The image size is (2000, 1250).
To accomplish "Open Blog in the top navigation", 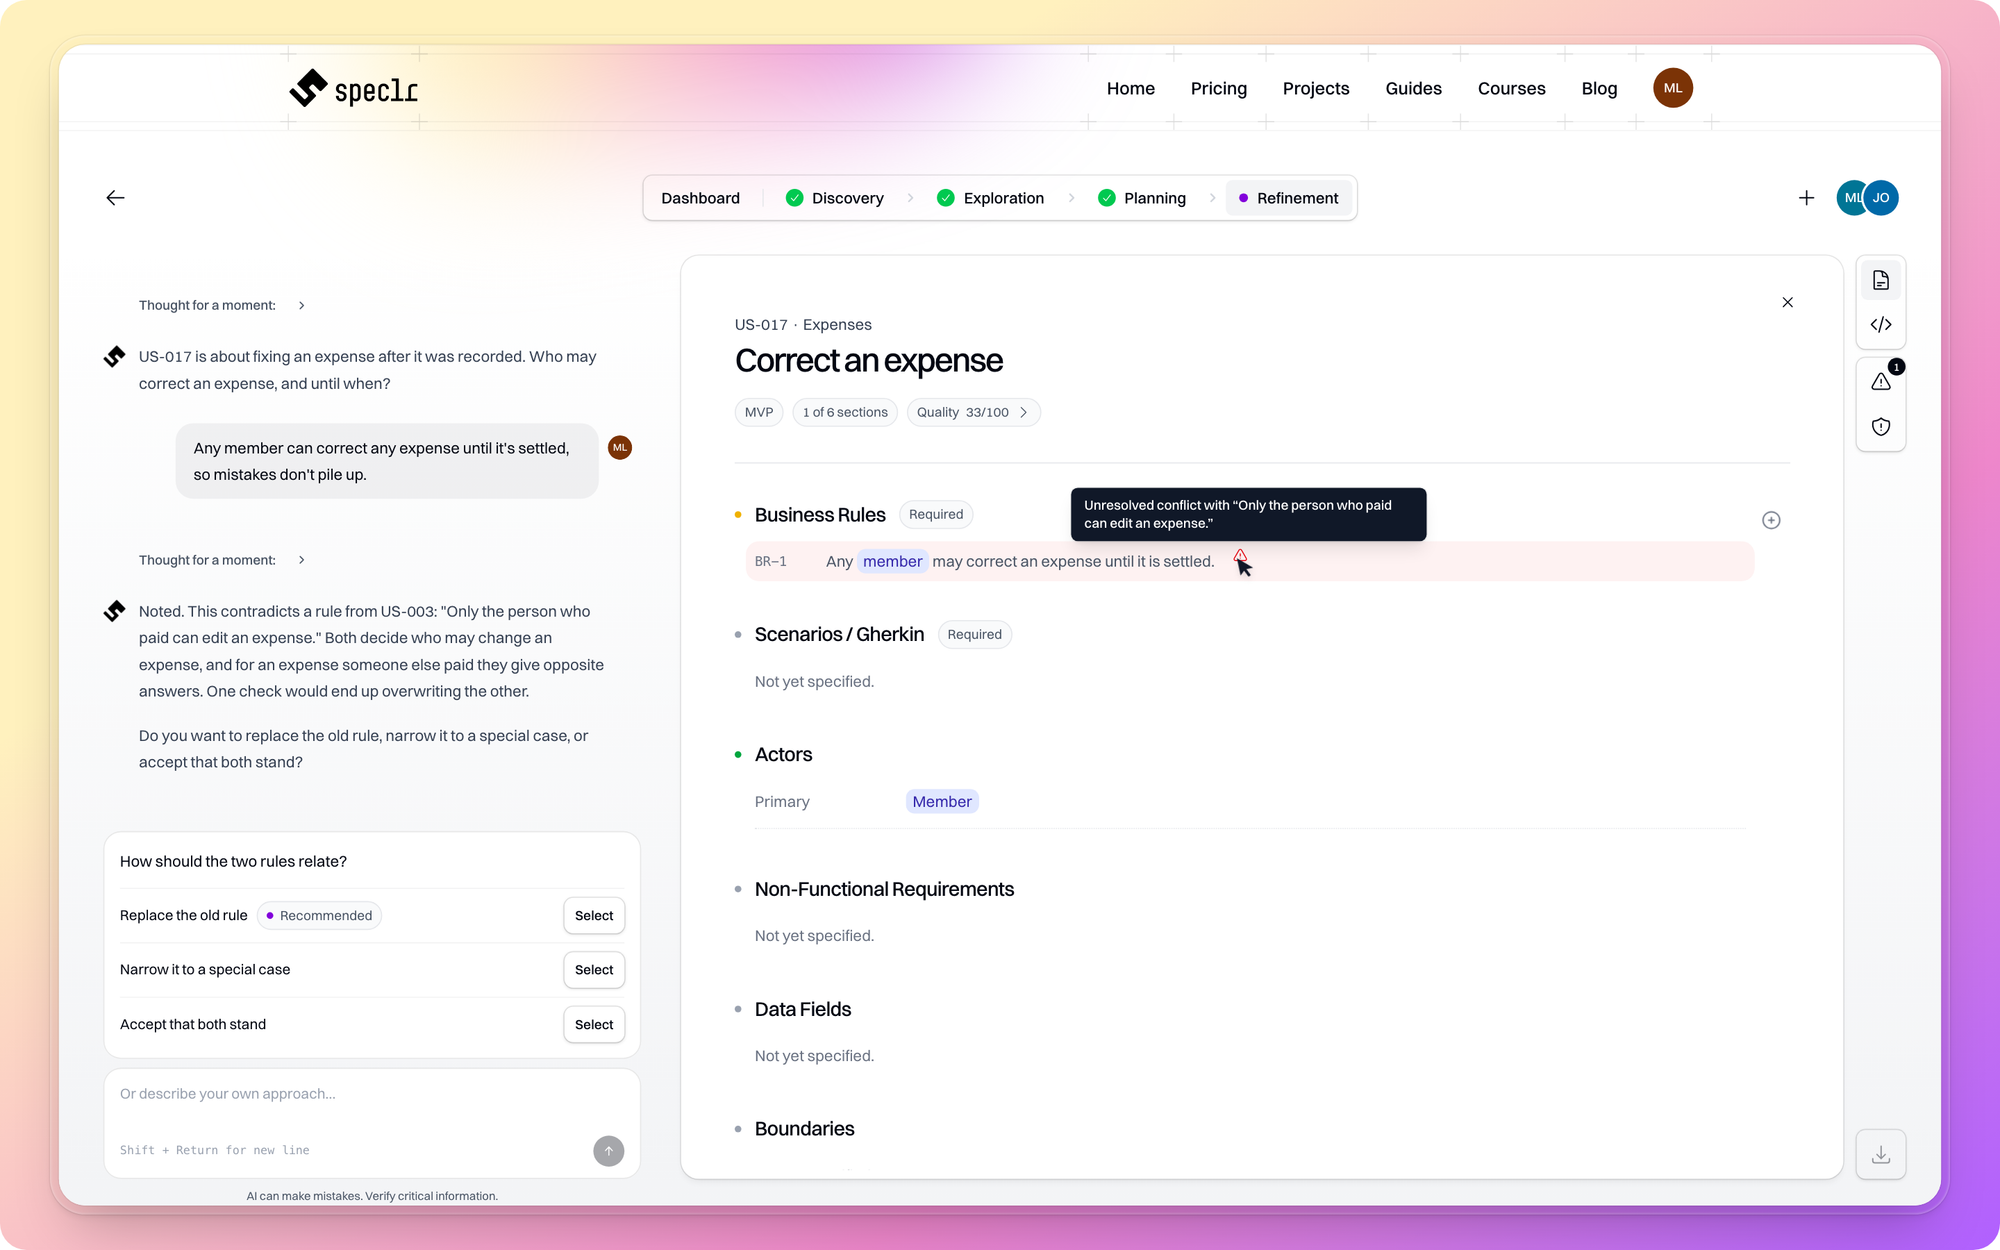I will tap(1599, 88).
